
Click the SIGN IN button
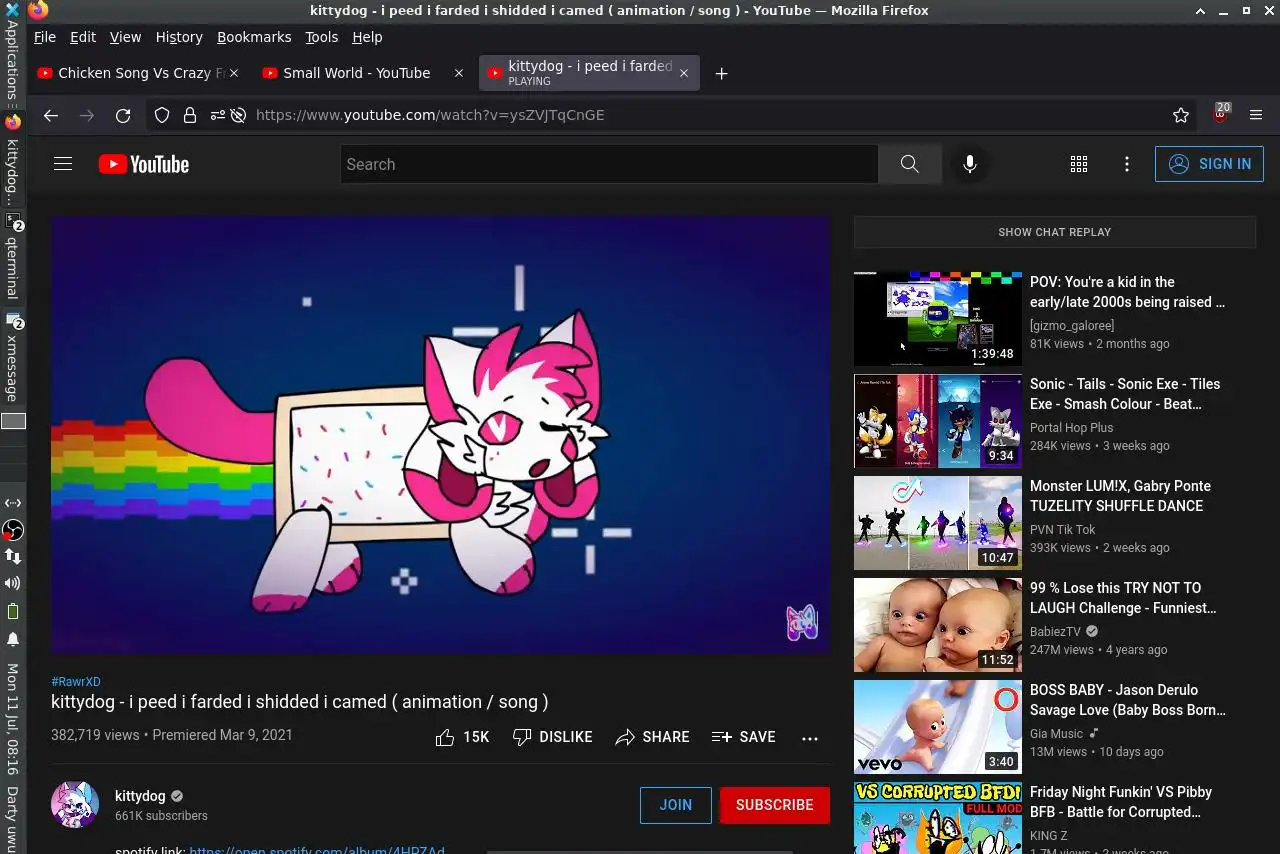(1209, 164)
